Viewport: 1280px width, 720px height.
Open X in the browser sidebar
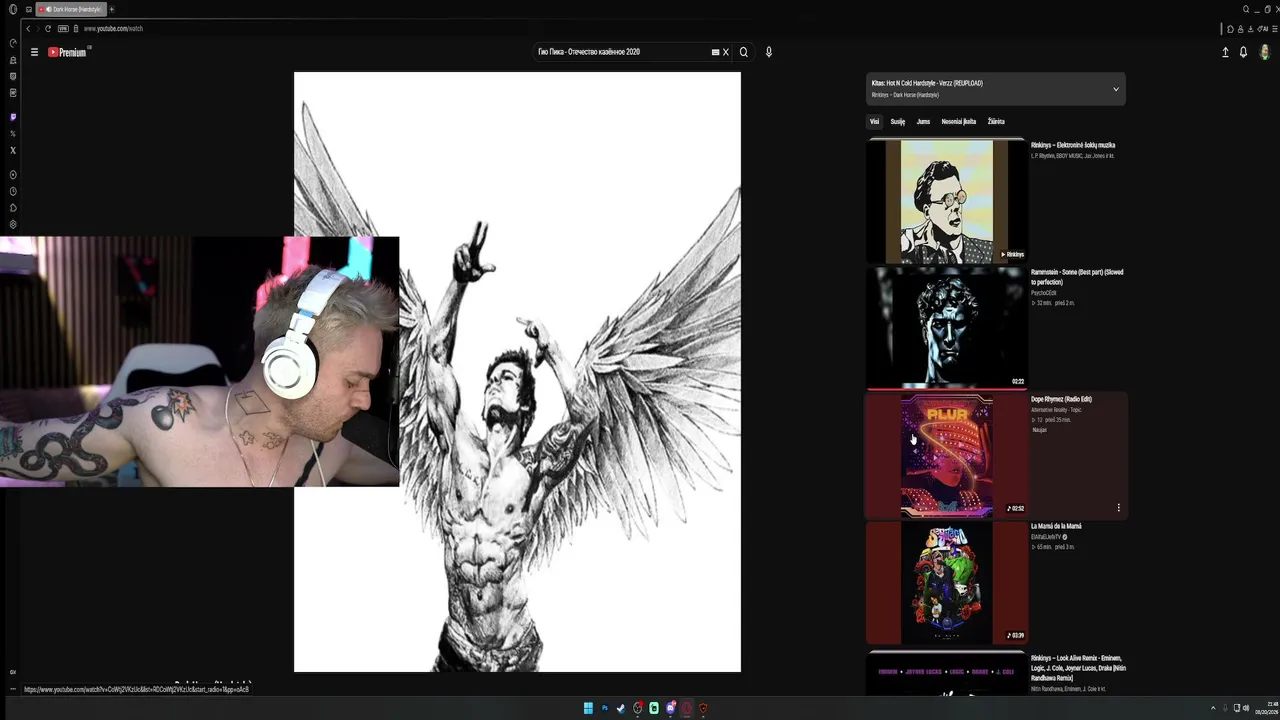(x=13, y=150)
